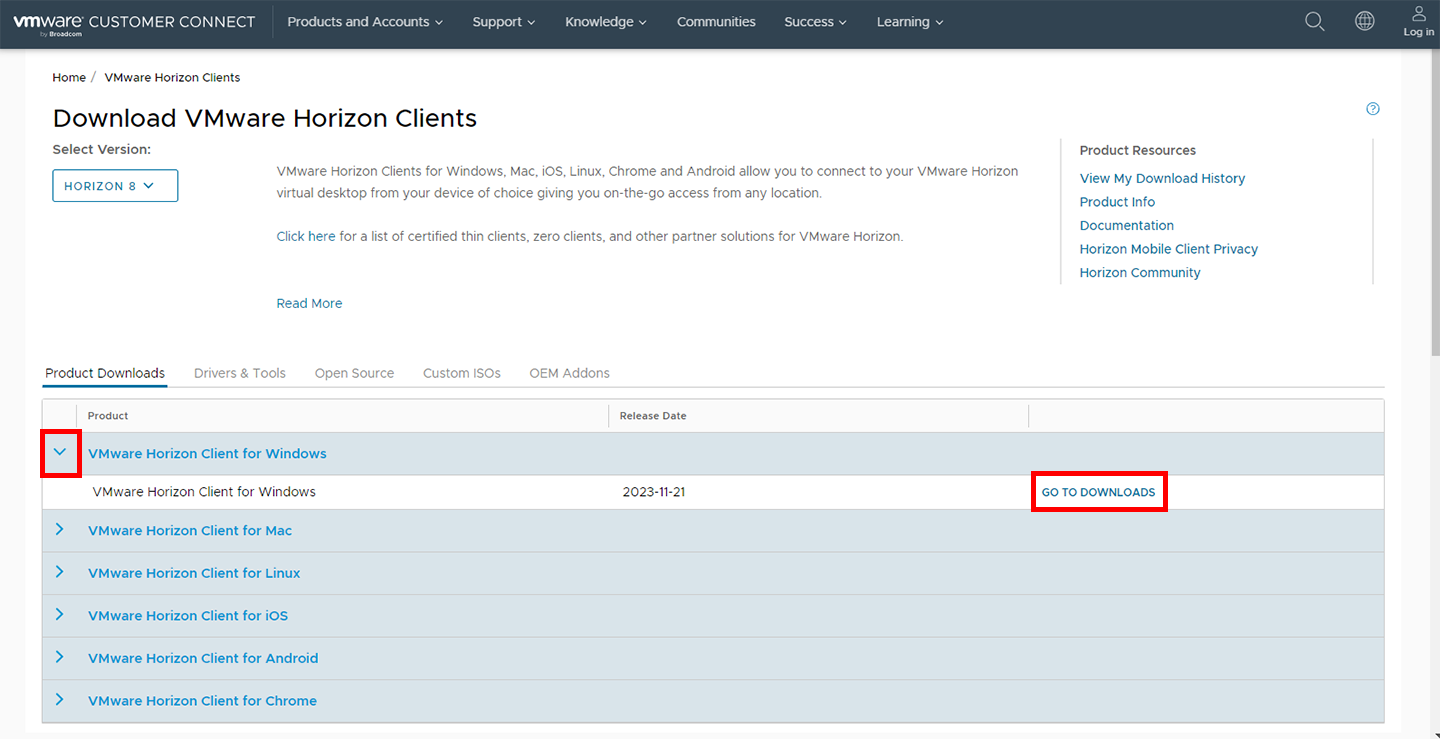This screenshot has width=1440, height=739.
Task: Open View My Download History
Action: 1162,178
